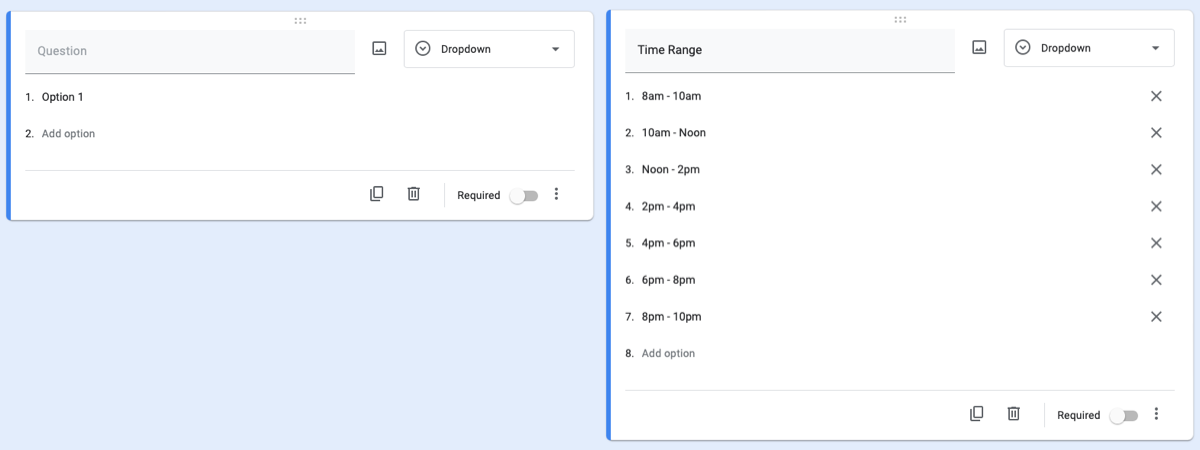Click Add option under Option 1
This screenshot has width=1200, height=450.
click(68, 133)
